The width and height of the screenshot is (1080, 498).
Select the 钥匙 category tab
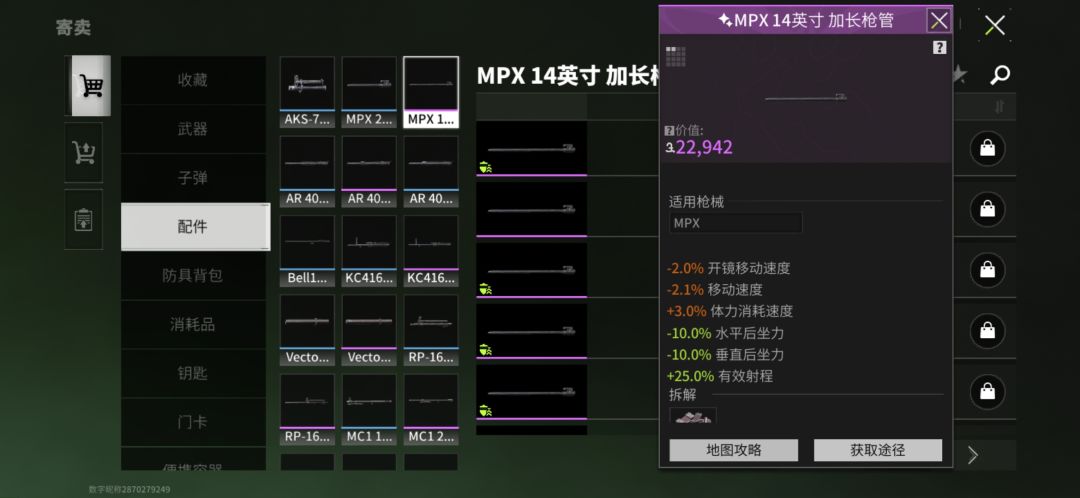(193, 373)
